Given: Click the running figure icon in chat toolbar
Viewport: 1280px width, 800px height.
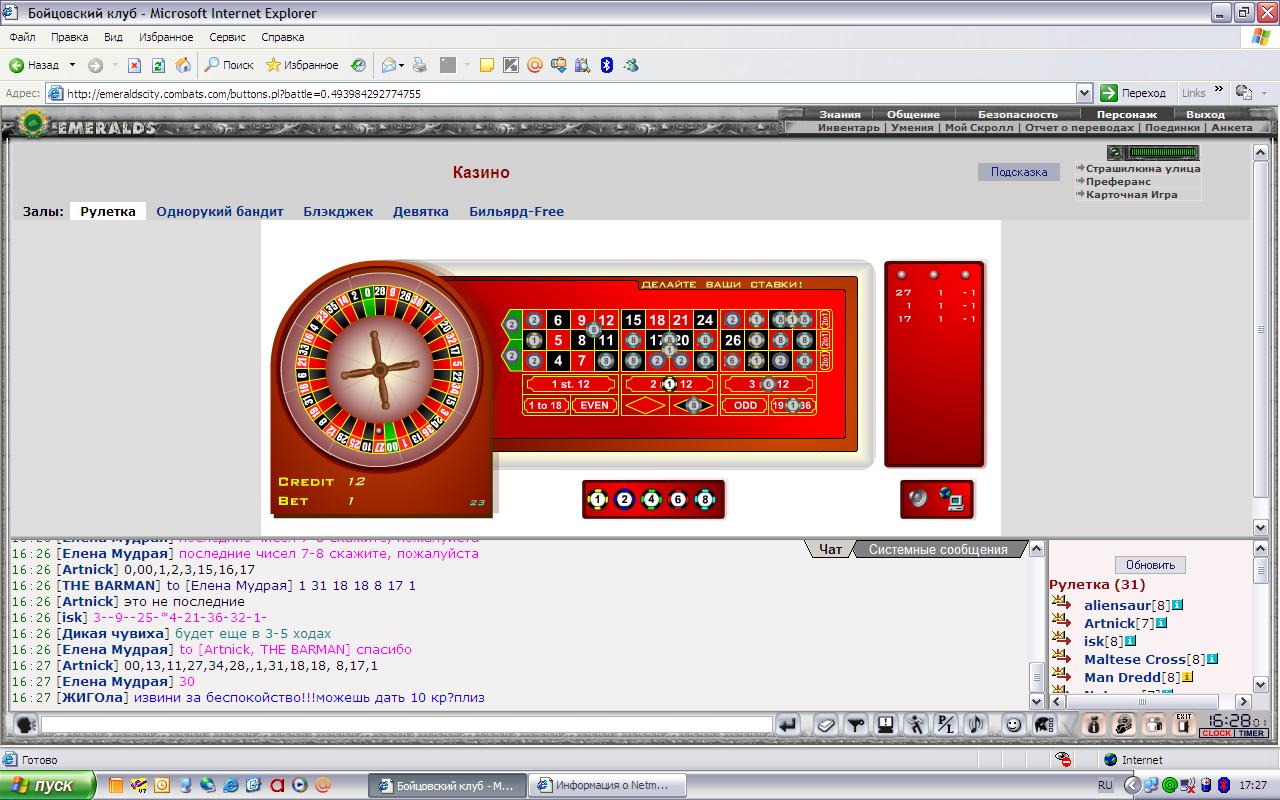Looking at the screenshot, I should (915, 725).
